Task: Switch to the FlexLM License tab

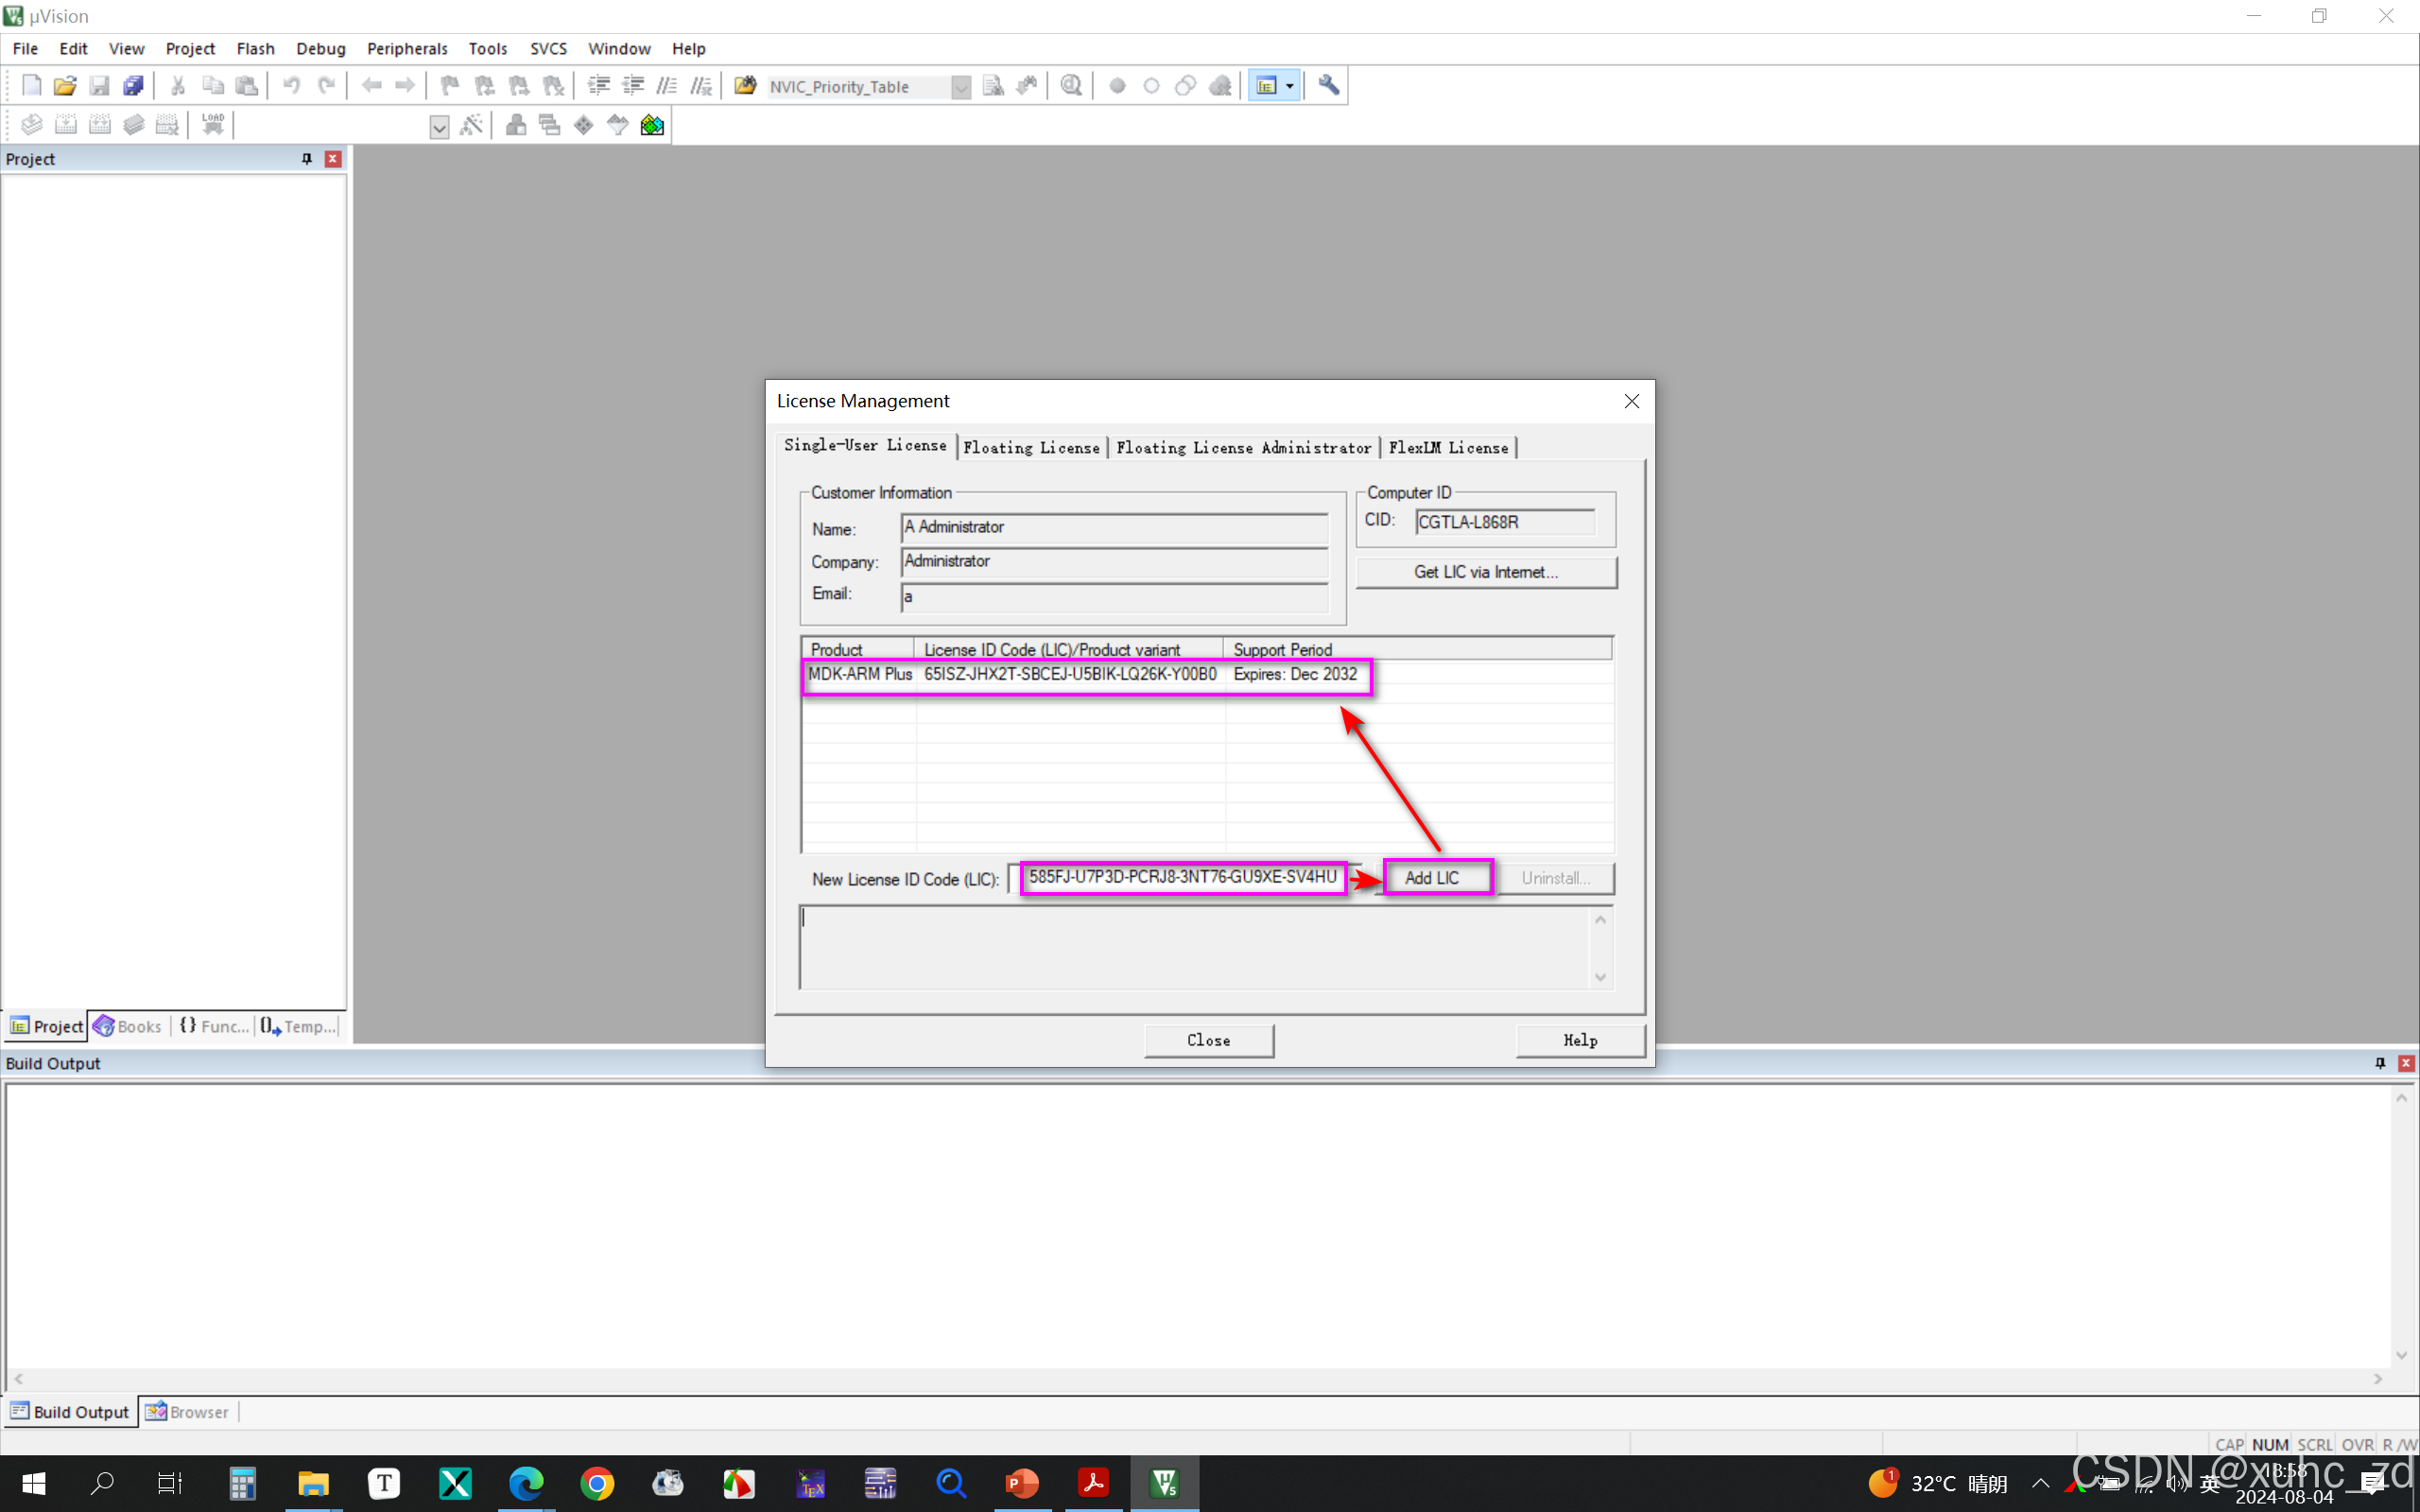Action: [1448, 448]
